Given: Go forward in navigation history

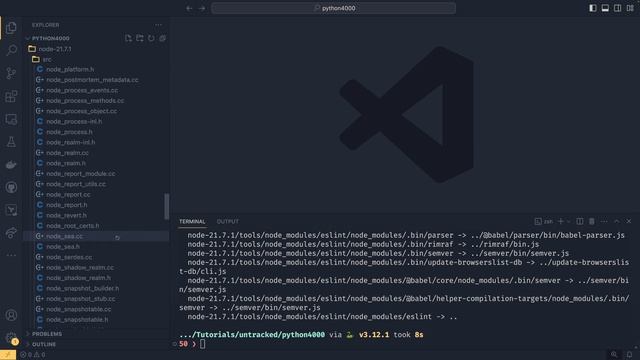Looking at the screenshot, I should click(202, 8).
